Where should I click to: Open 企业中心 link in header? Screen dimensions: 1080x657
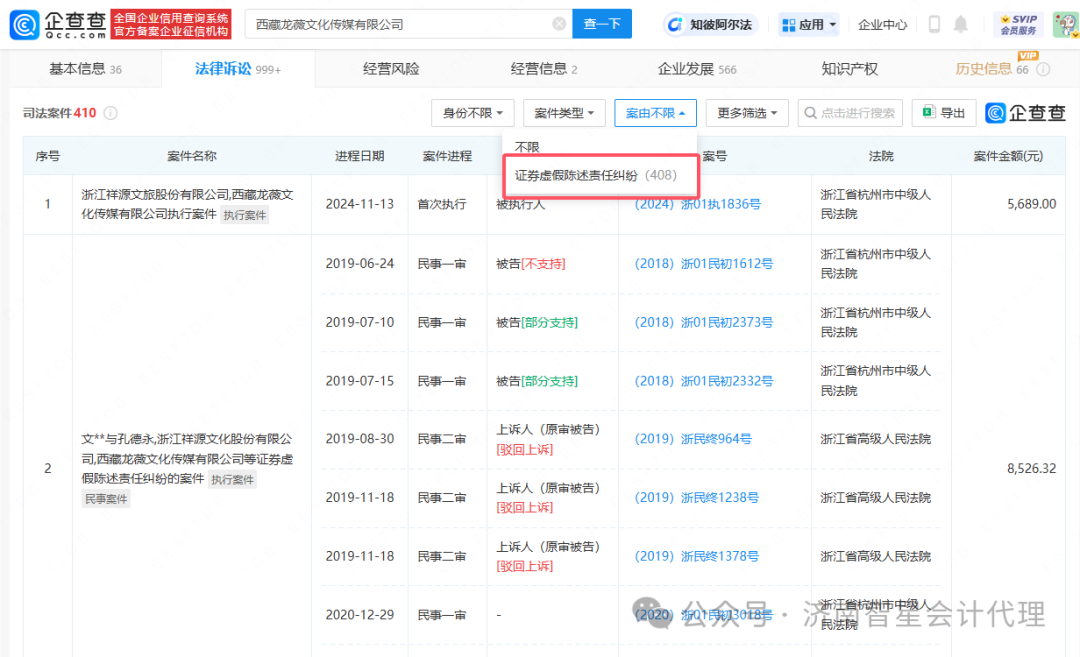(x=882, y=25)
